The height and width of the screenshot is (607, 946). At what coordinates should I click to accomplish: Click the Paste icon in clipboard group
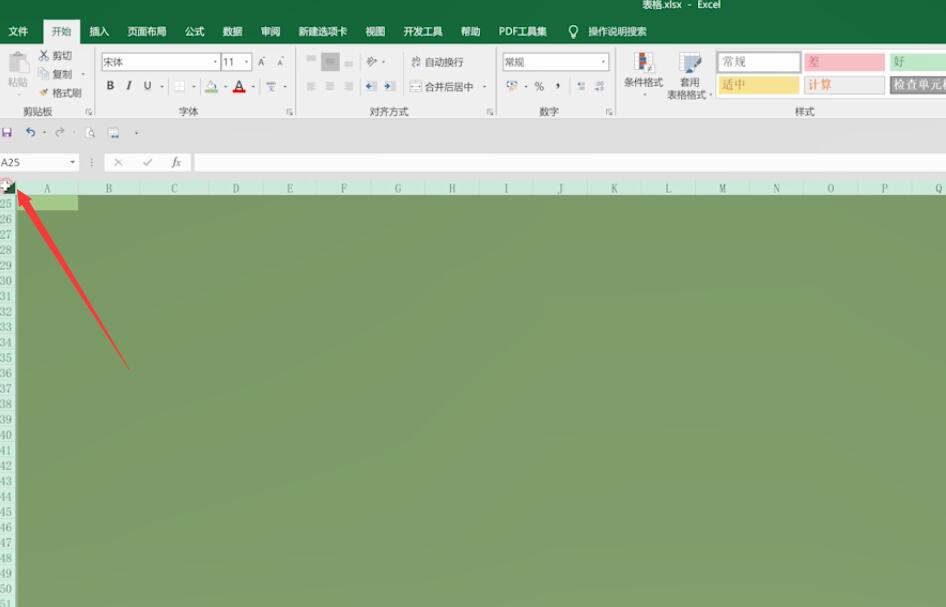pyautogui.click(x=17, y=63)
